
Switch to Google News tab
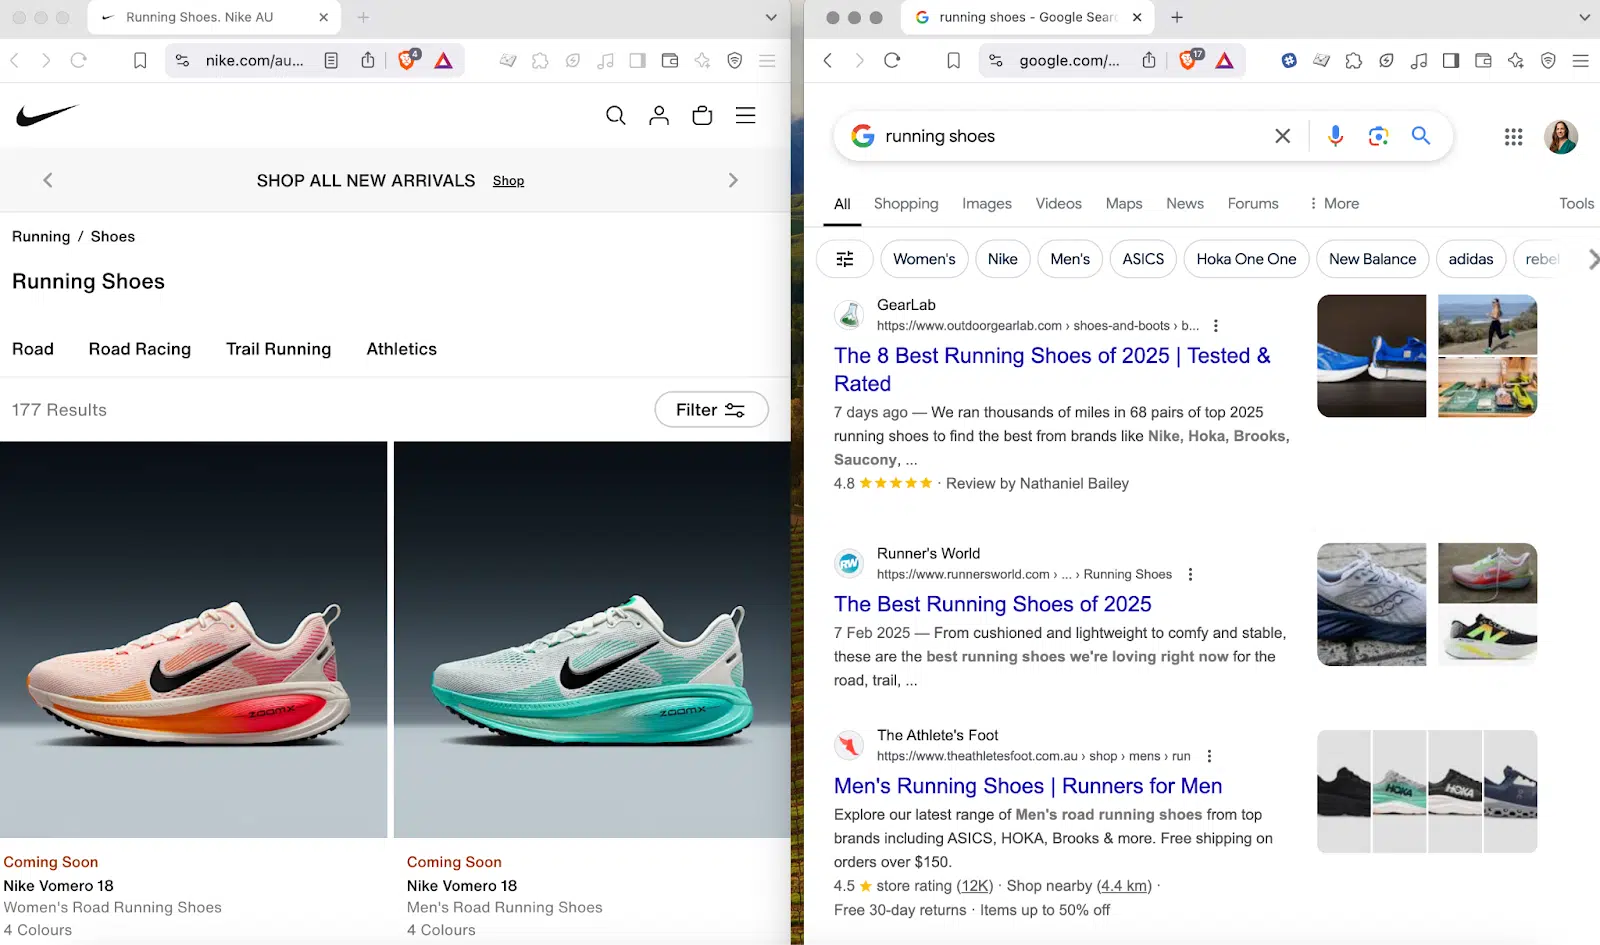[1185, 204]
